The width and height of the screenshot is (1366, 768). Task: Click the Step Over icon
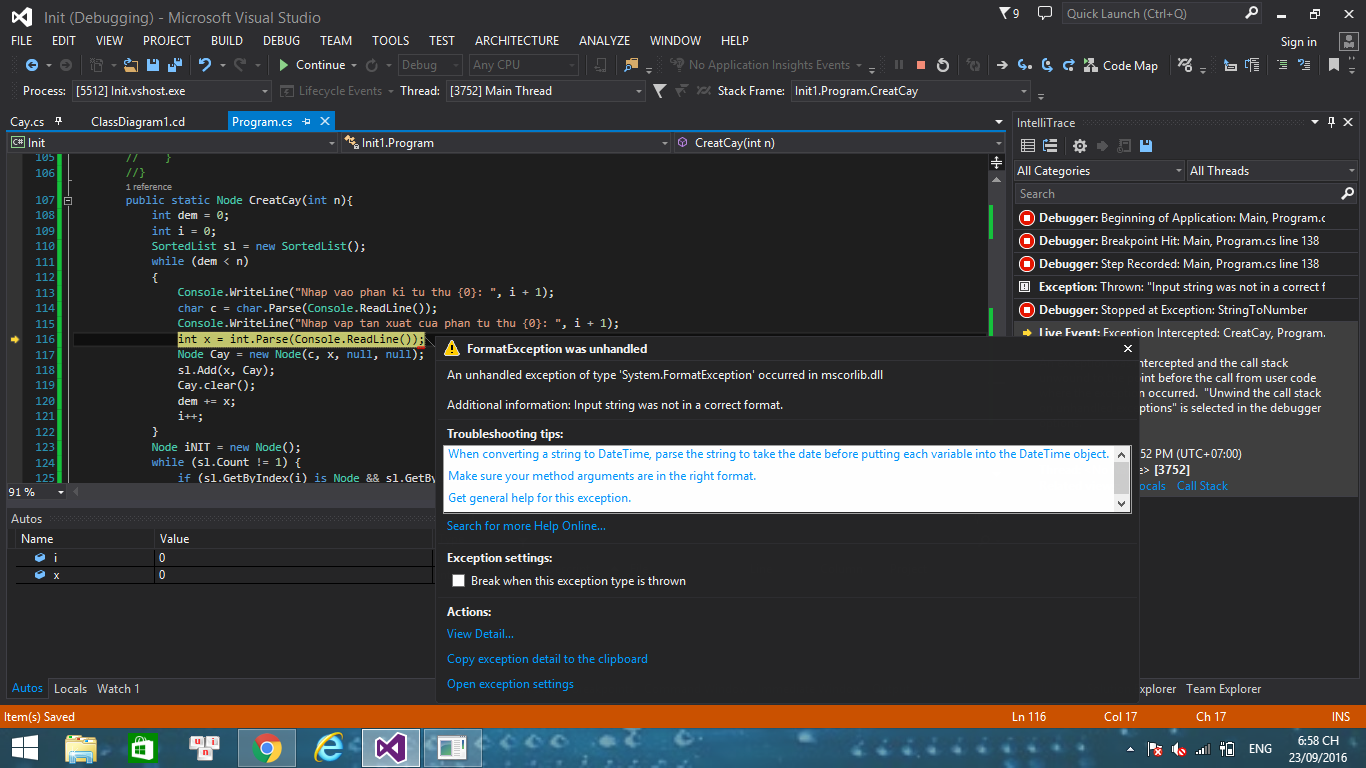click(x=1046, y=65)
